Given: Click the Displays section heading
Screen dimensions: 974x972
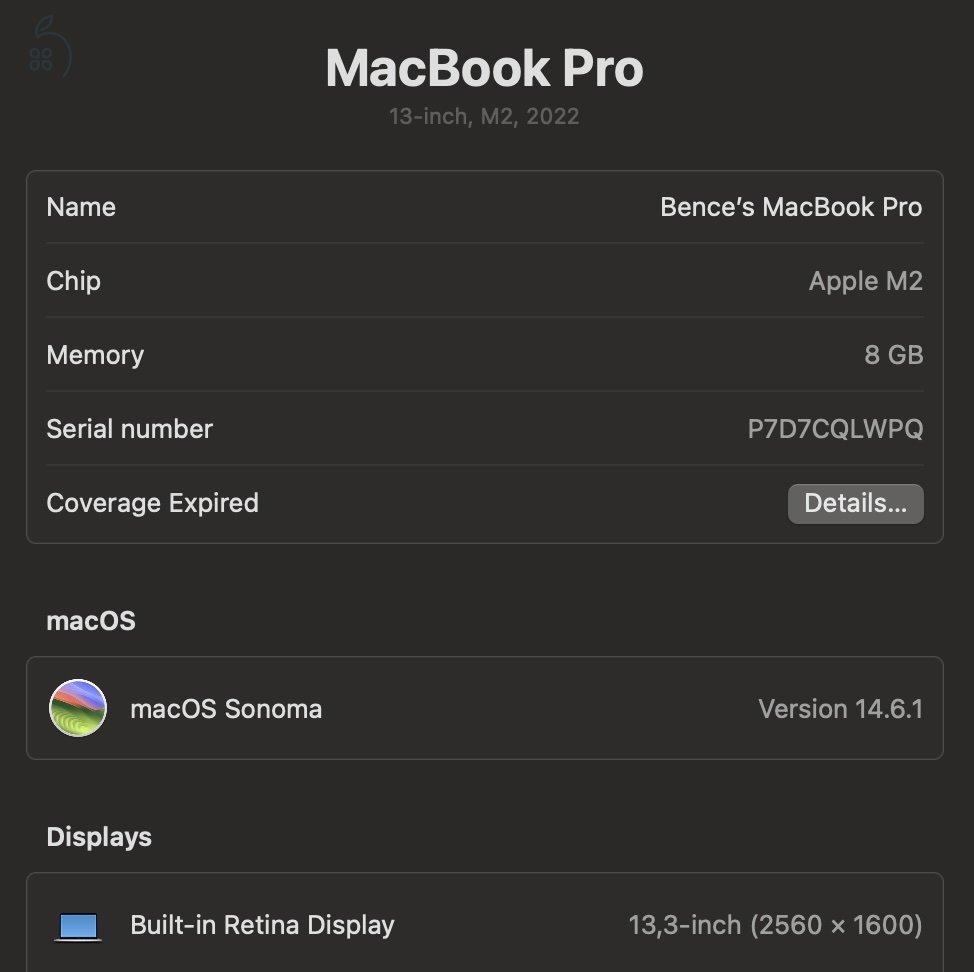Looking at the screenshot, I should coord(99,837).
